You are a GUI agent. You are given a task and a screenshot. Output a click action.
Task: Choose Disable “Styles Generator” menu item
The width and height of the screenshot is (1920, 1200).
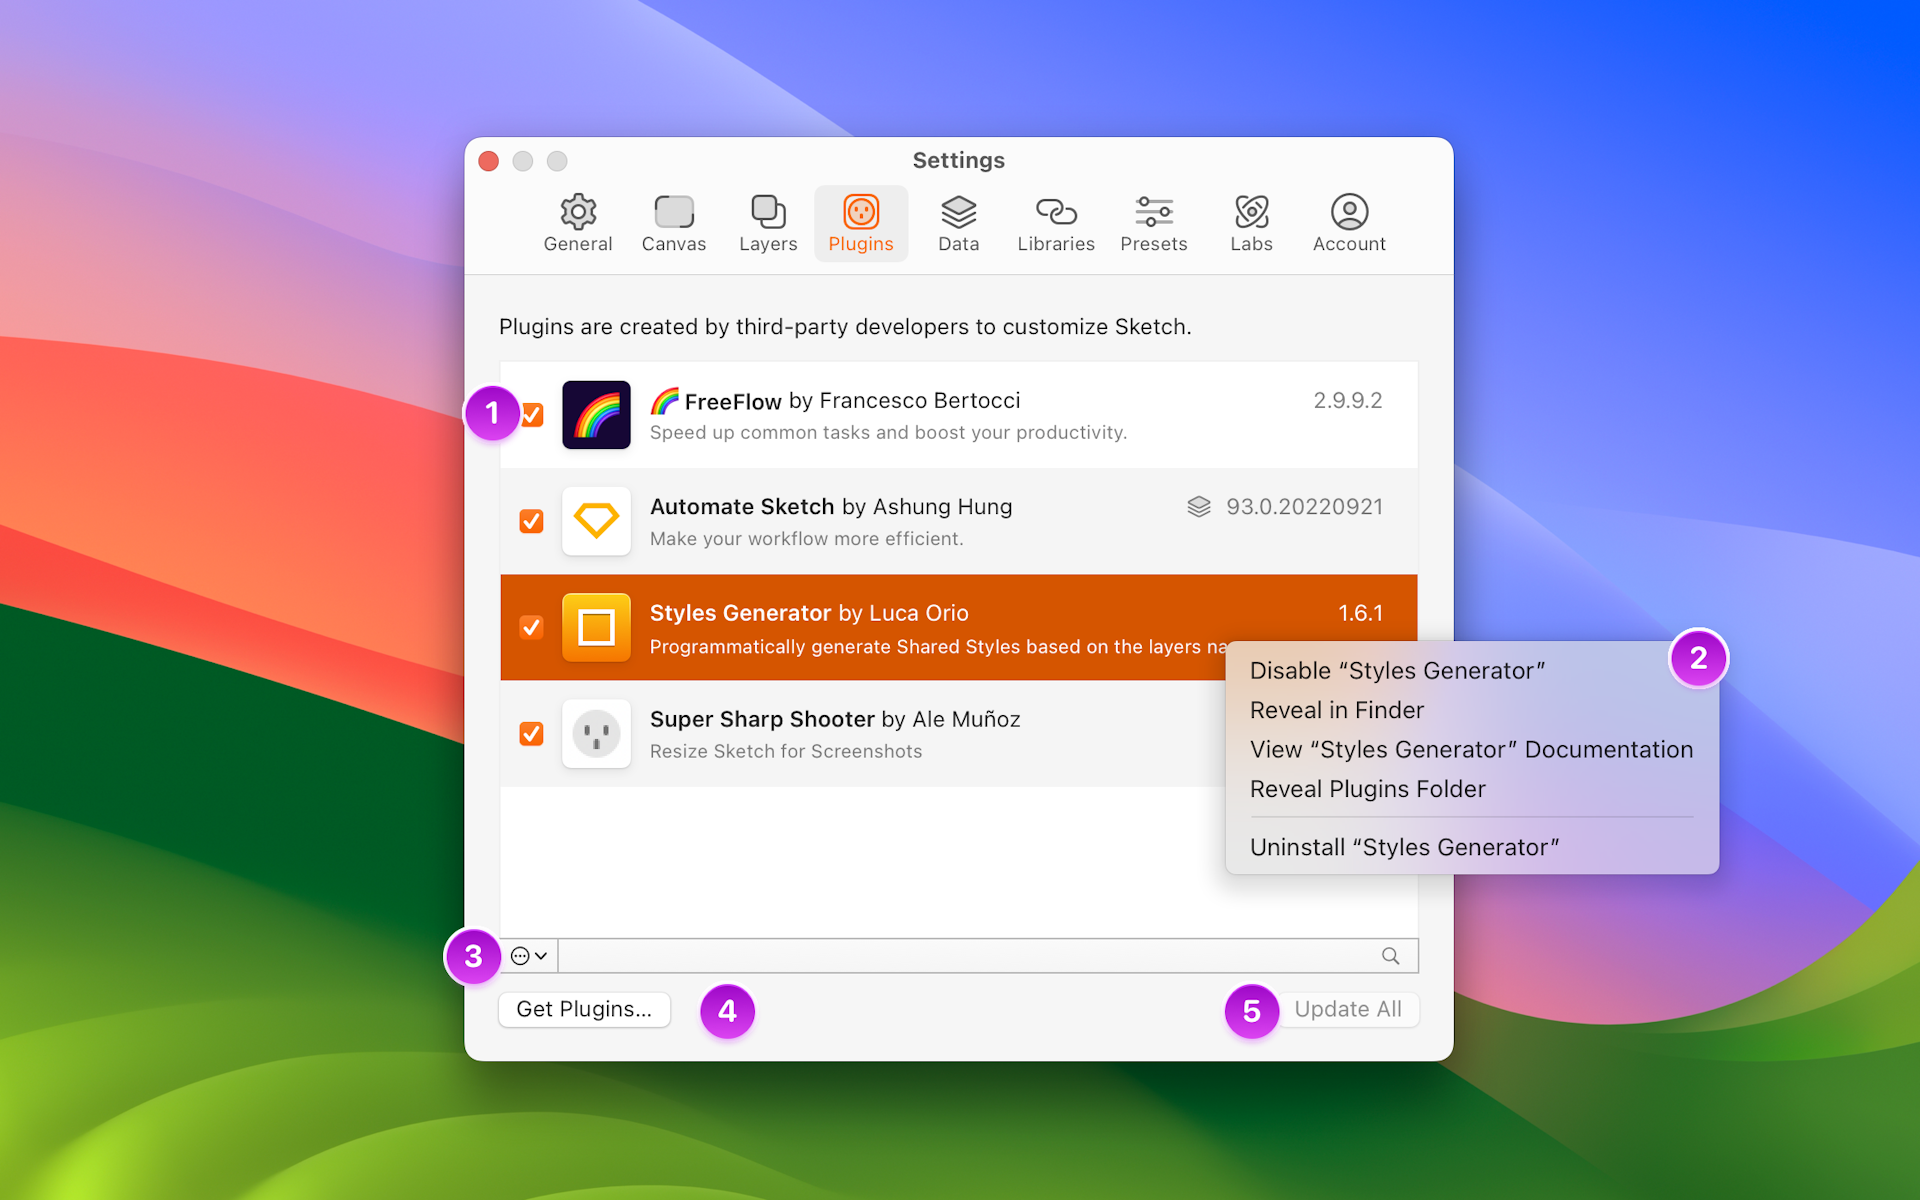(1472, 671)
